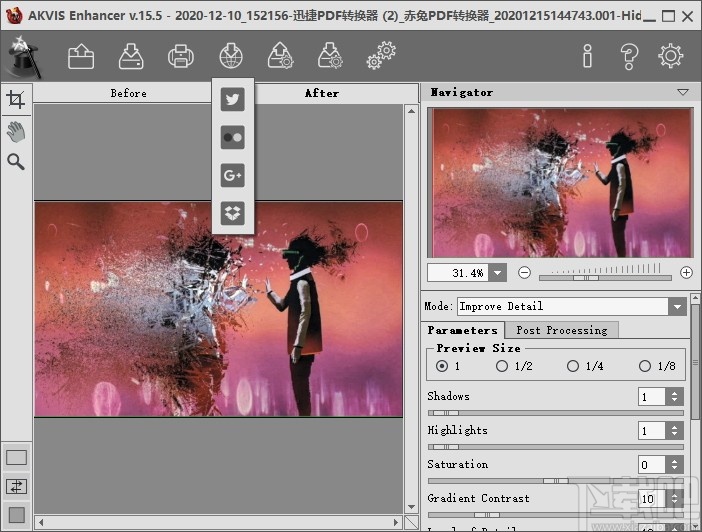Click the Shadows slider
The height and width of the screenshot is (532, 702).
556,413
